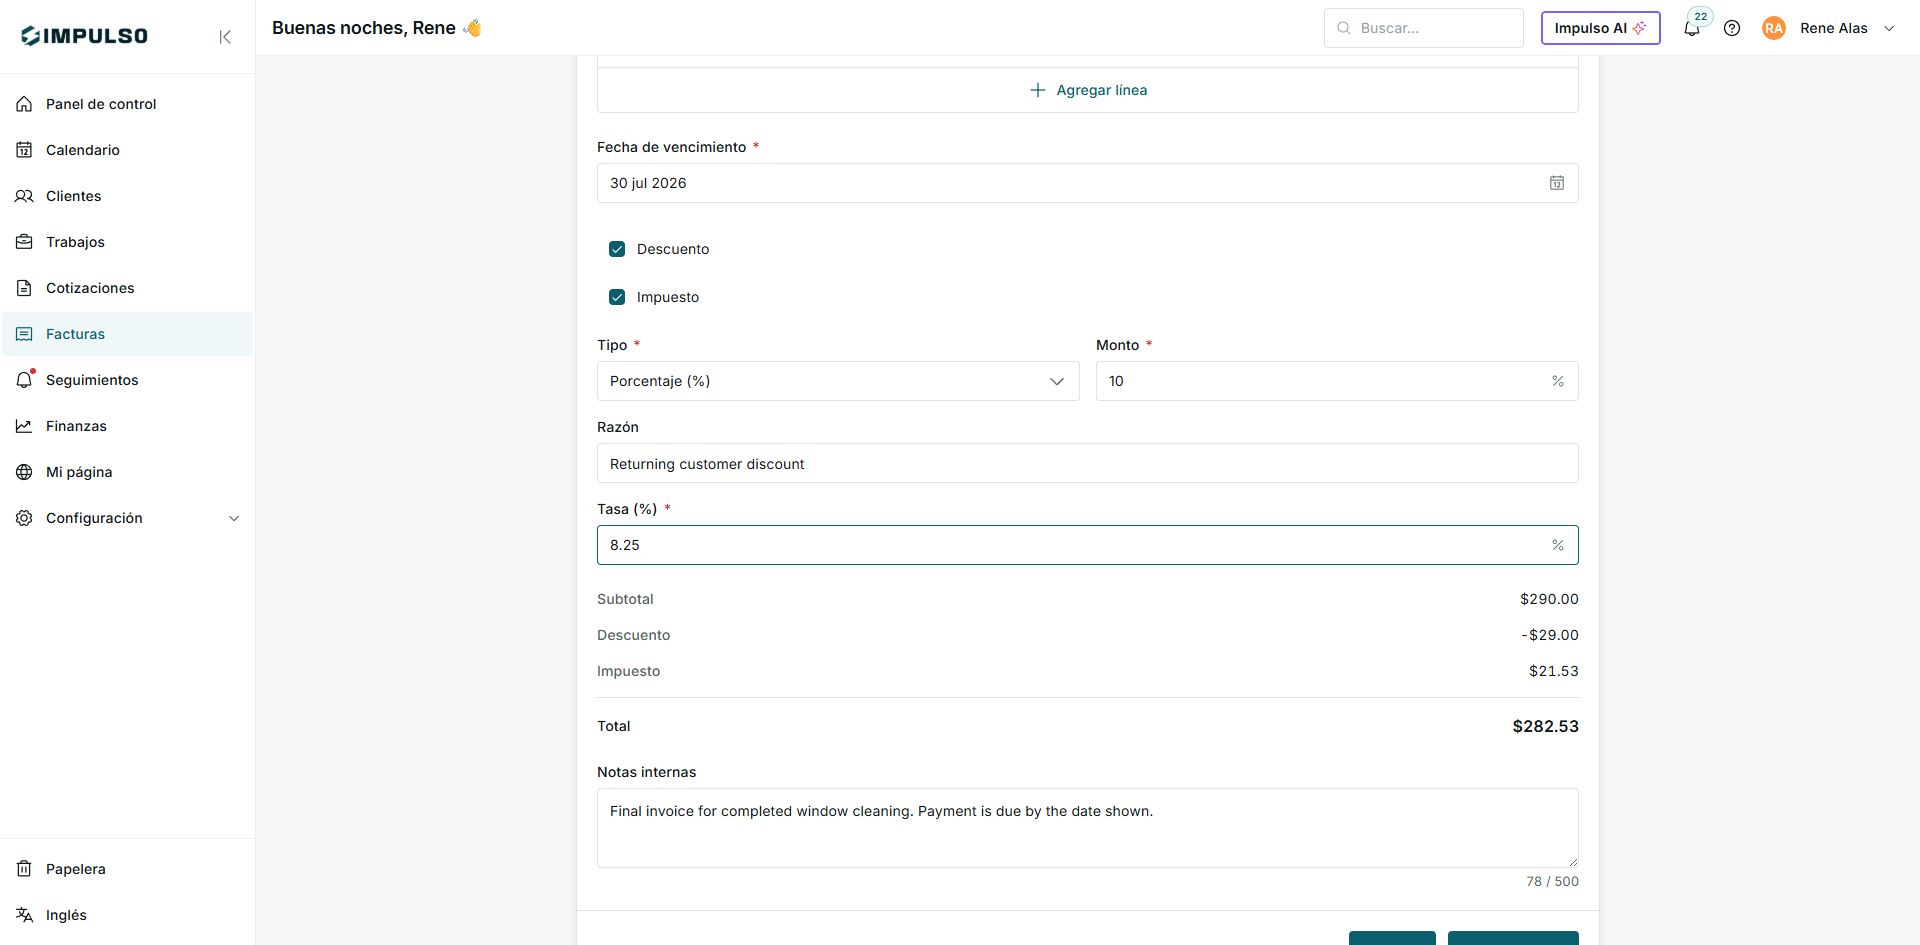The image size is (1920, 945).
Task: Uncheck the Impuesto checkbox
Action: point(617,297)
